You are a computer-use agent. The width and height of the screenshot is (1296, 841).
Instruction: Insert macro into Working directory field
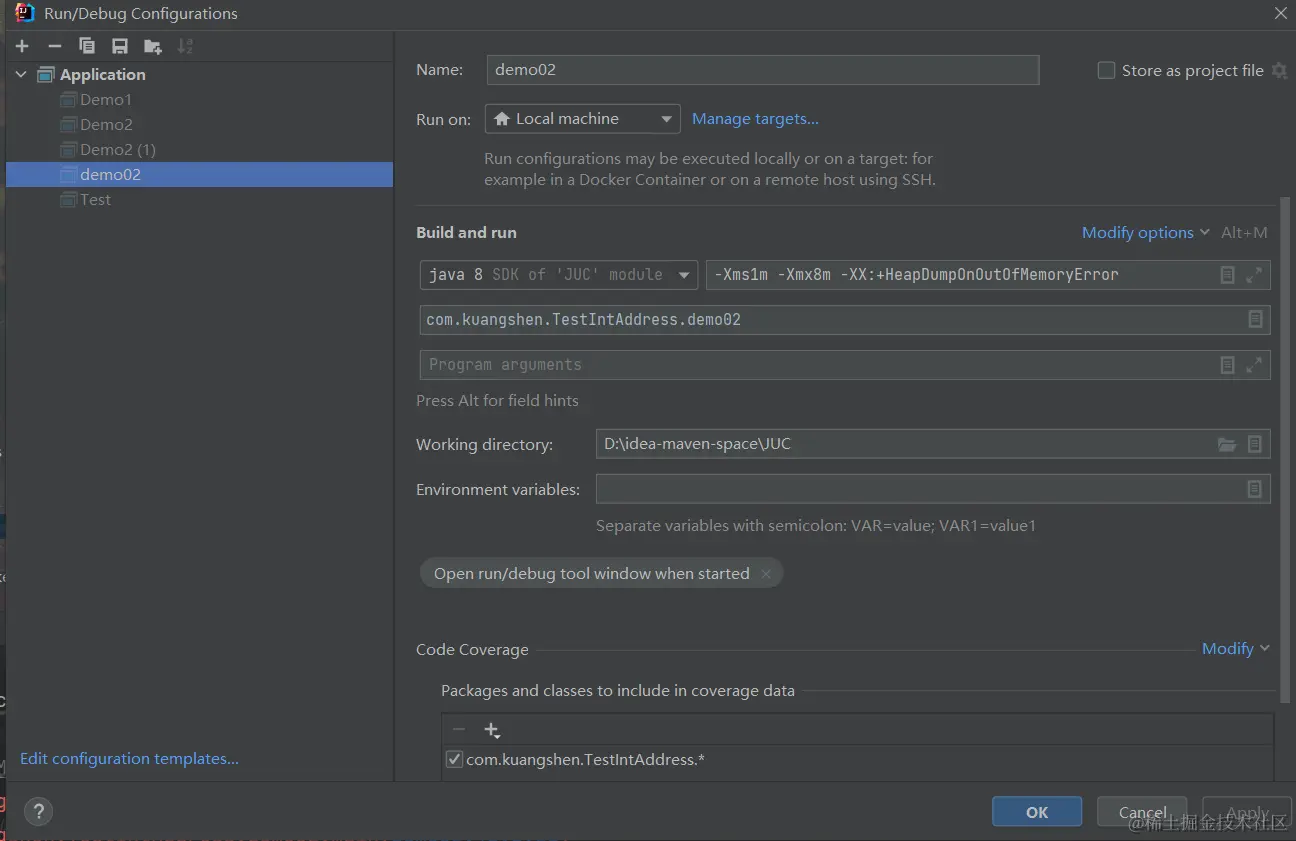pyautogui.click(x=1255, y=444)
